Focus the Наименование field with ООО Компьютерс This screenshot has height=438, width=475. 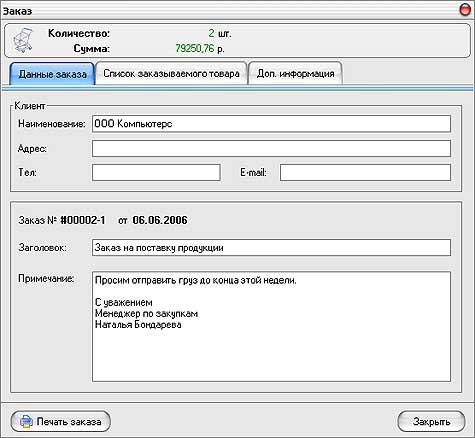pos(271,124)
